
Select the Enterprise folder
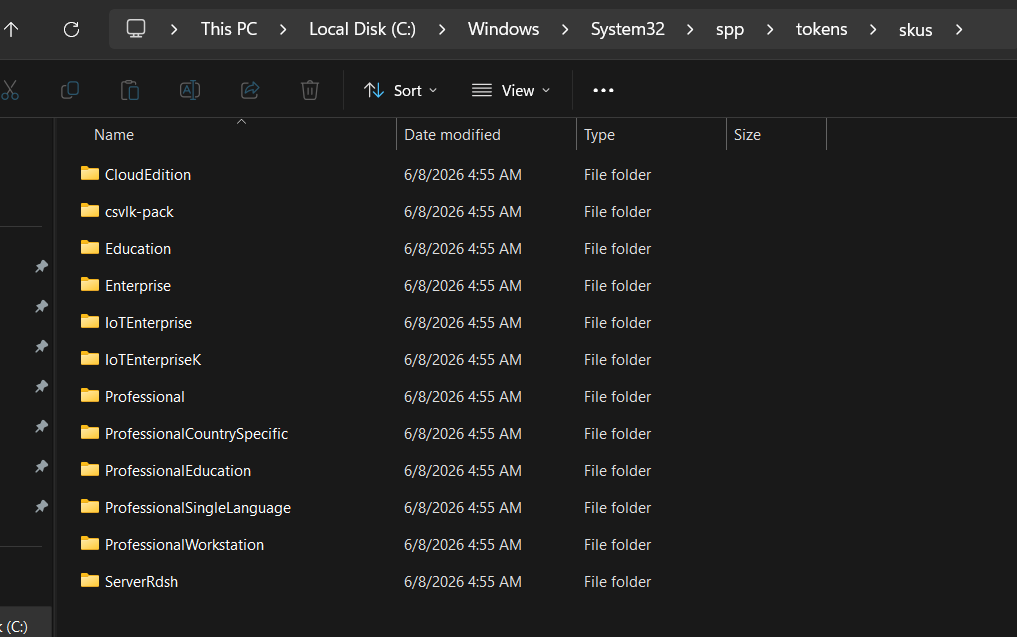point(138,285)
